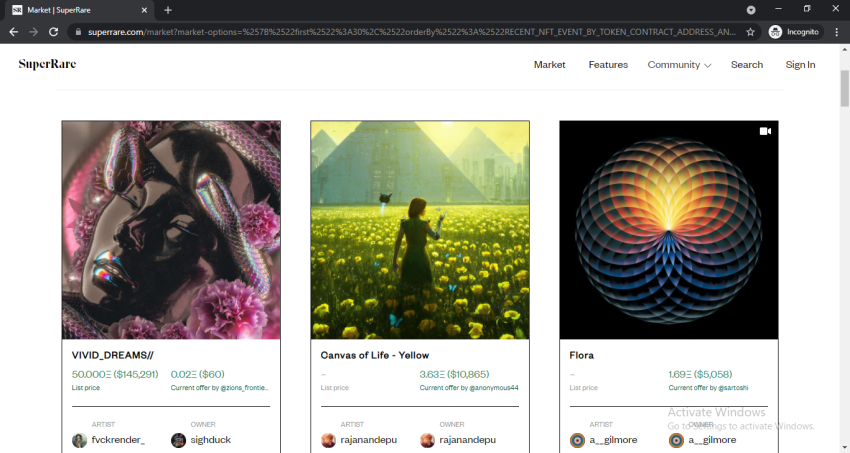The height and width of the screenshot is (453, 850).
Task: Click the browser forward arrow
Action: [x=34, y=32]
